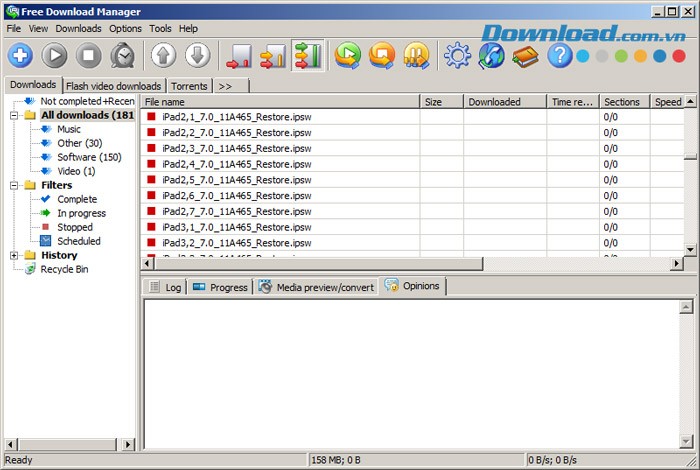The height and width of the screenshot is (470, 700).
Task: Open the View menu
Action: click(38, 29)
